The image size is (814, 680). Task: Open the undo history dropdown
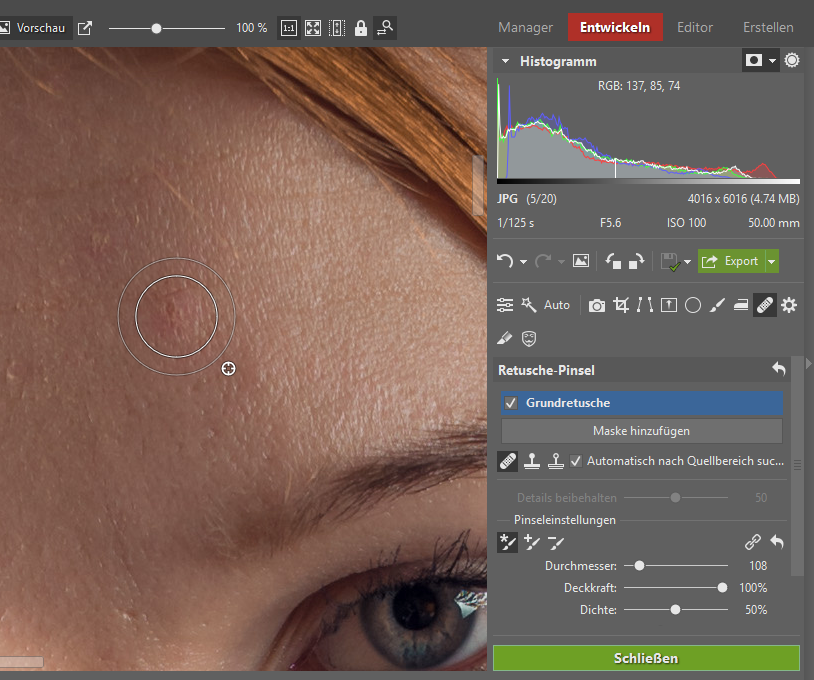tap(523, 262)
